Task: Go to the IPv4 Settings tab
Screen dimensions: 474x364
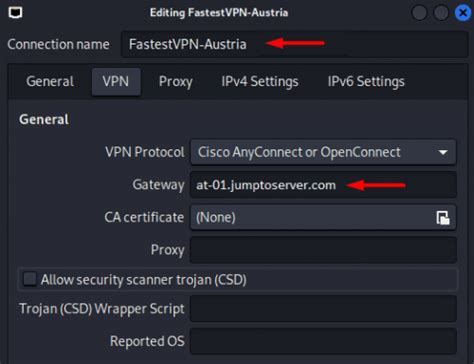Action: click(x=260, y=82)
